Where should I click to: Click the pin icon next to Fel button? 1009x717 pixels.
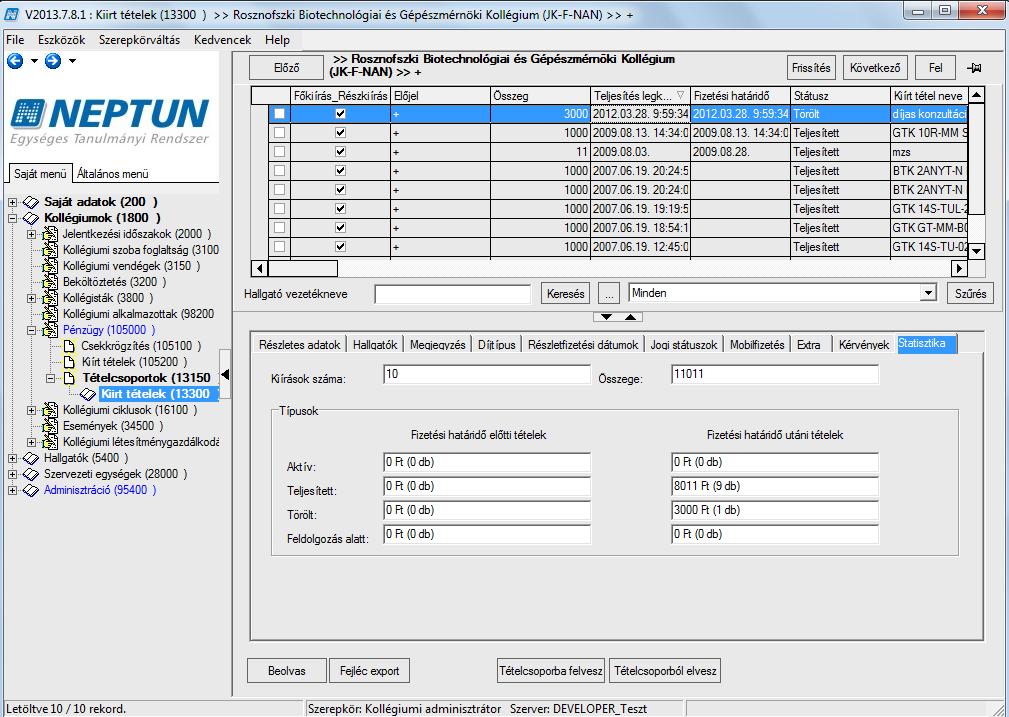pyautogui.click(x=974, y=68)
